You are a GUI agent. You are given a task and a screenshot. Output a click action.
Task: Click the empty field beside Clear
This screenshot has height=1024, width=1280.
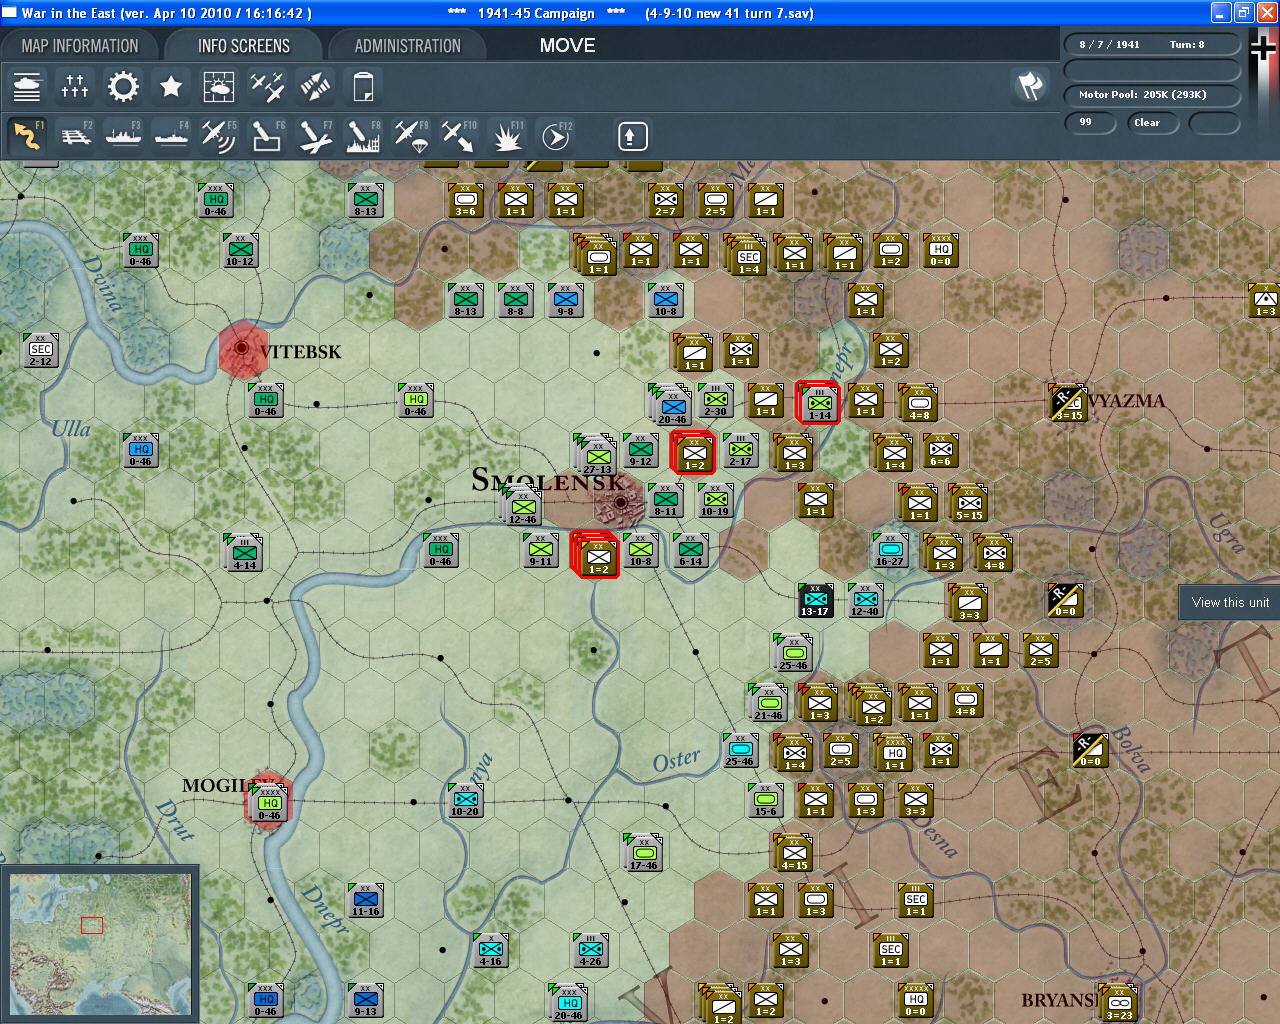click(x=1214, y=123)
